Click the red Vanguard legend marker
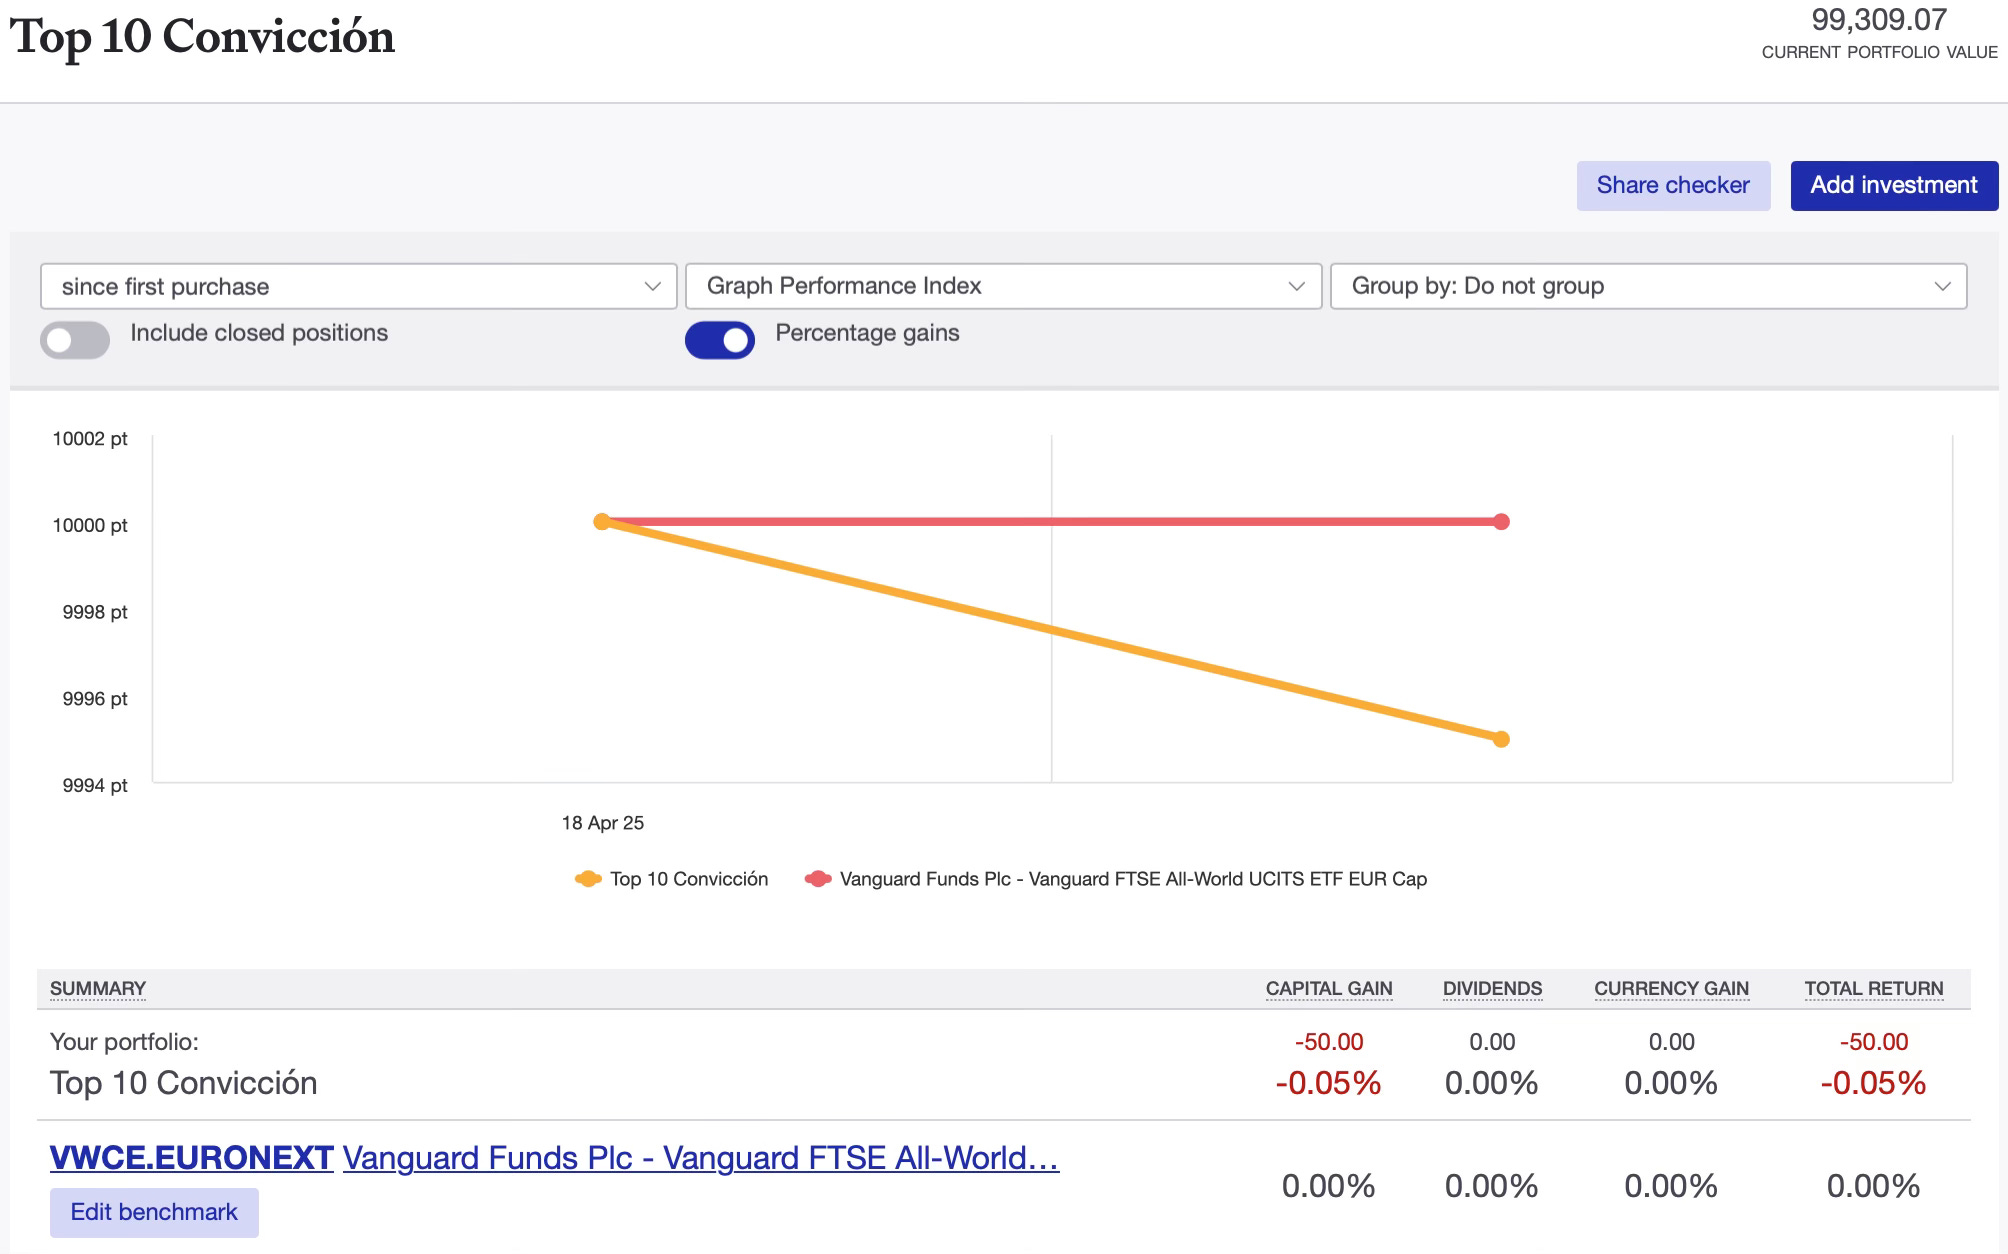2008x1254 pixels. point(818,879)
